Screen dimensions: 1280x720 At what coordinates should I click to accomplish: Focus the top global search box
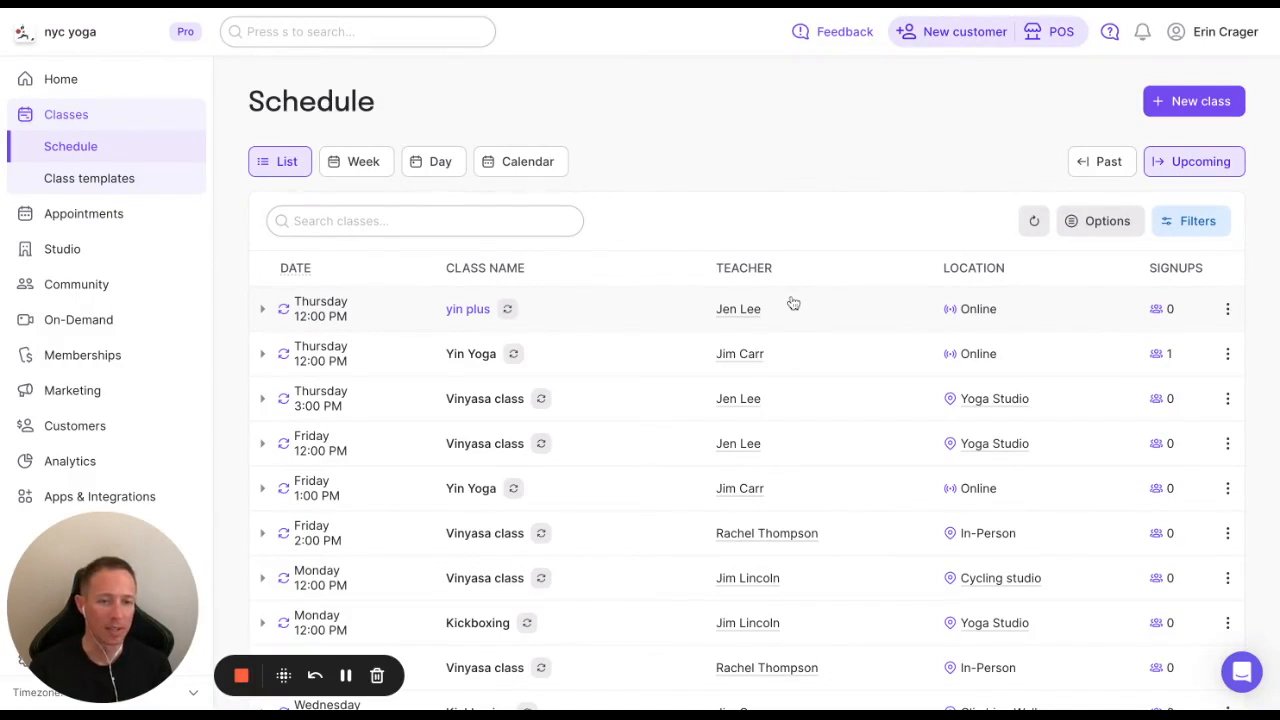[x=358, y=32]
